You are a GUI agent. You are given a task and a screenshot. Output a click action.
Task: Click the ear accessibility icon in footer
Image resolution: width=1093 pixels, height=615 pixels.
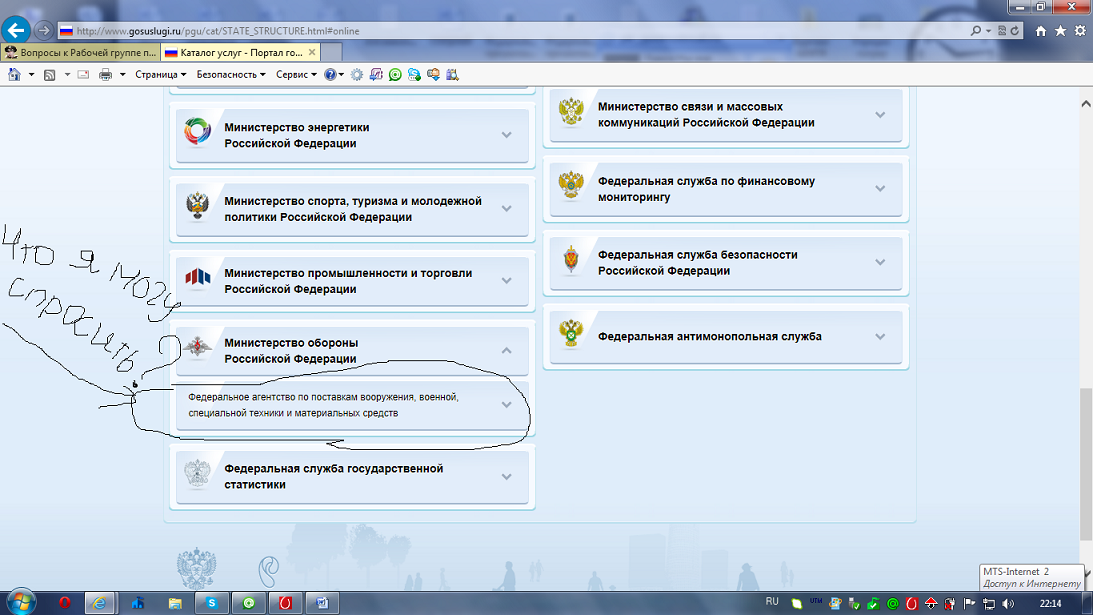[268, 572]
